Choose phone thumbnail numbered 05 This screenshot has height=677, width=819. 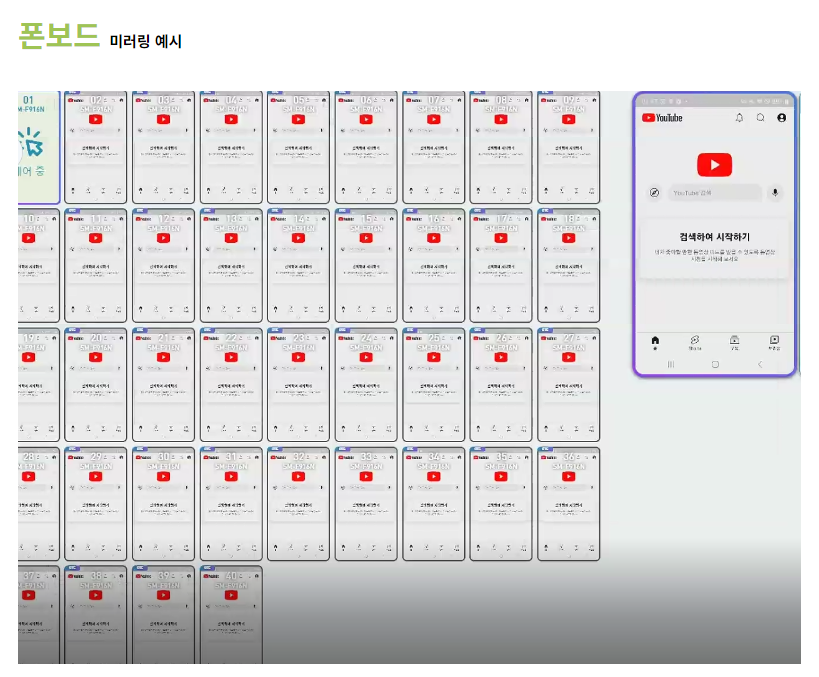(298, 147)
